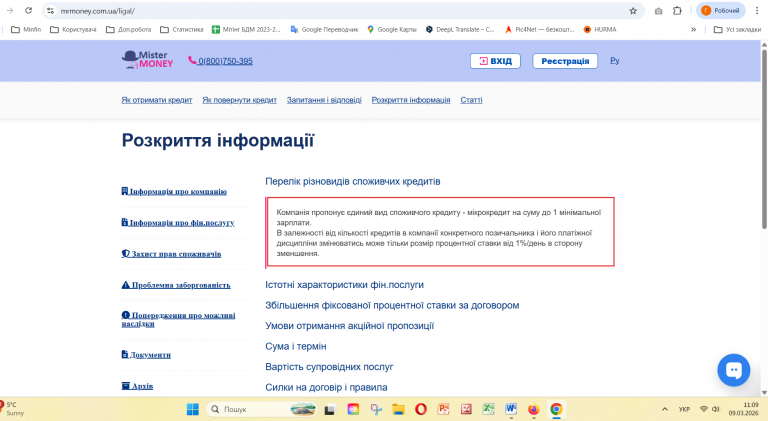Viewport: 768px width, 421px height.
Task: Open the Доп.робота bookmark folder
Action: [x=128, y=29]
